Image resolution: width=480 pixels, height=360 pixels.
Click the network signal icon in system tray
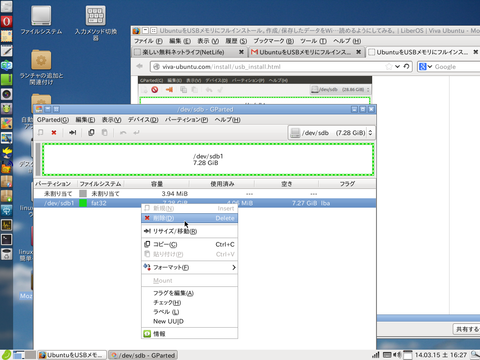pyautogui.click(x=375, y=355)
